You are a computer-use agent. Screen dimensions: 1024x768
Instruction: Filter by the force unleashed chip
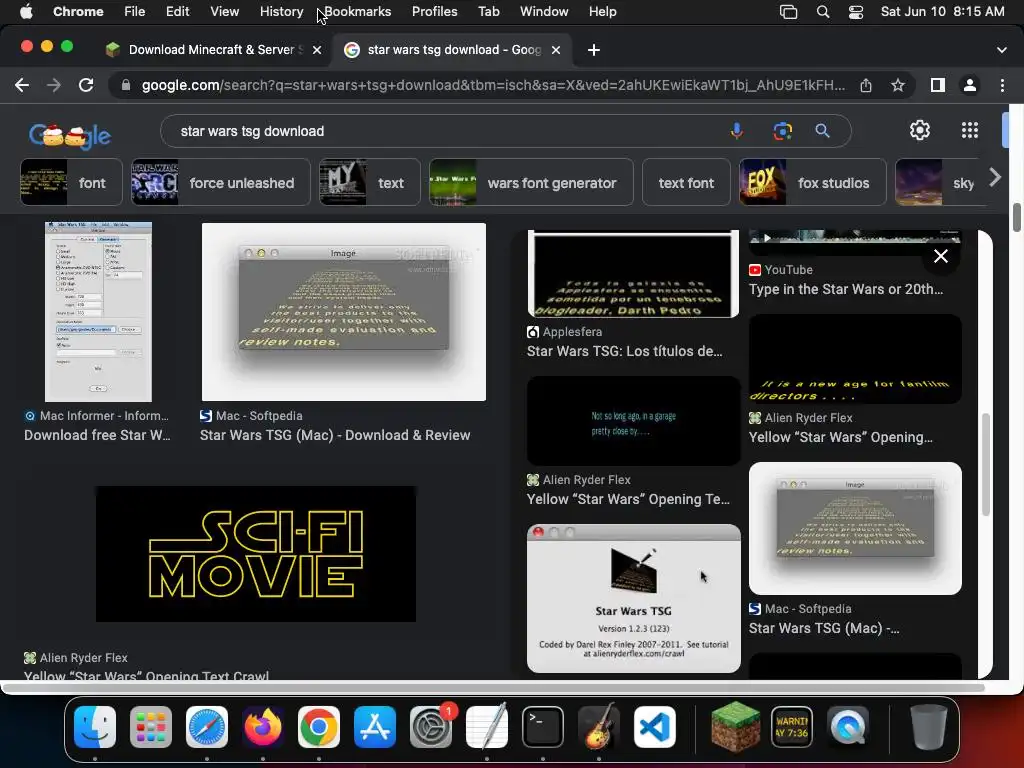221,182
